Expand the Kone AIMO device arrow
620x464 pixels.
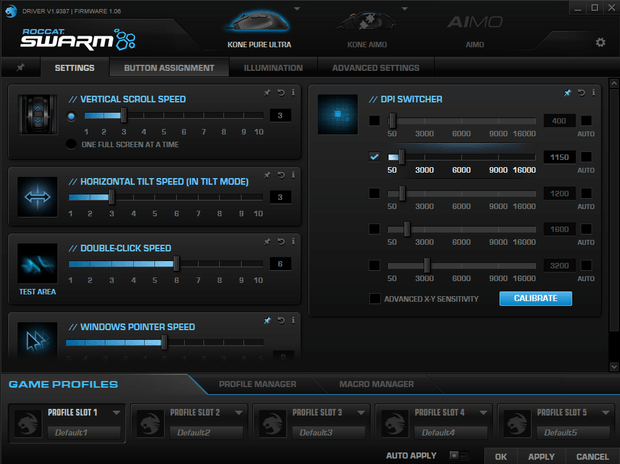[405, 8]
